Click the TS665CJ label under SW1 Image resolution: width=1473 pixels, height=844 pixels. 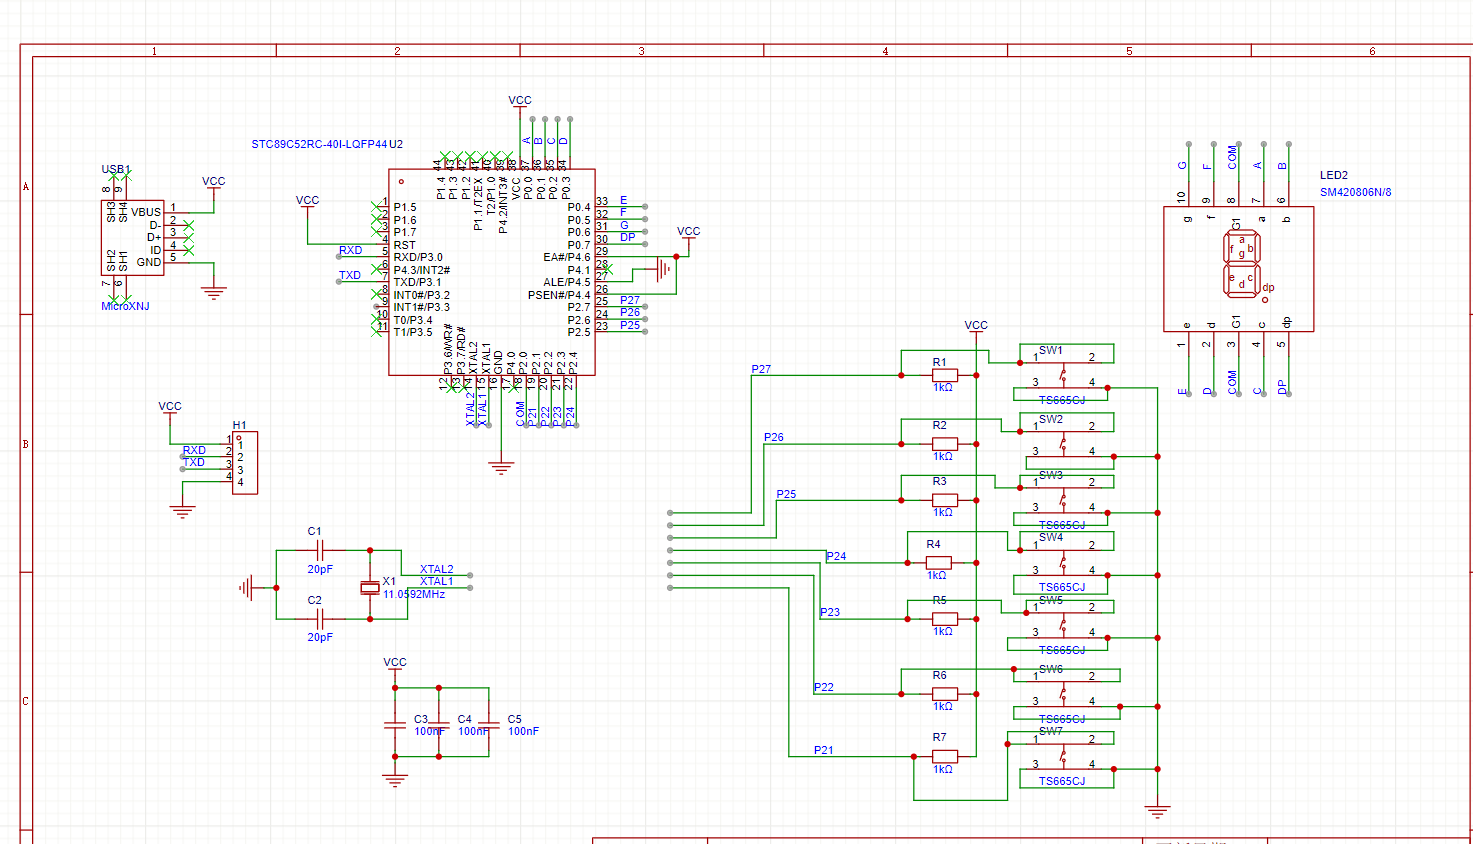(1062, 400)
